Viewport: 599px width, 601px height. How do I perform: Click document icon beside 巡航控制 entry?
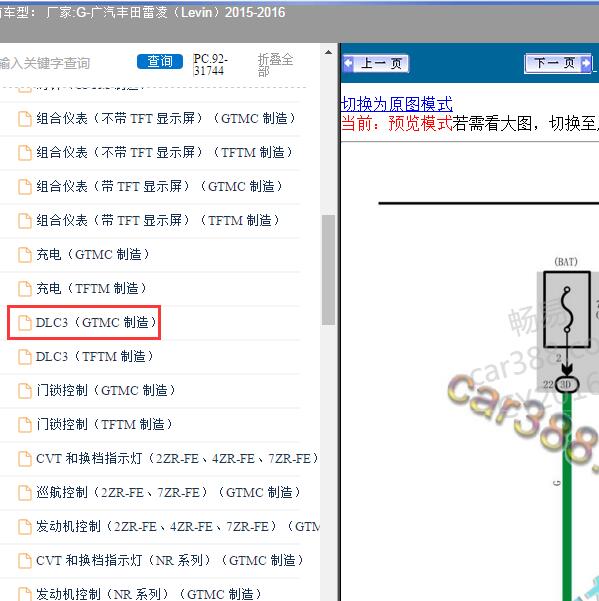(25, 493)
